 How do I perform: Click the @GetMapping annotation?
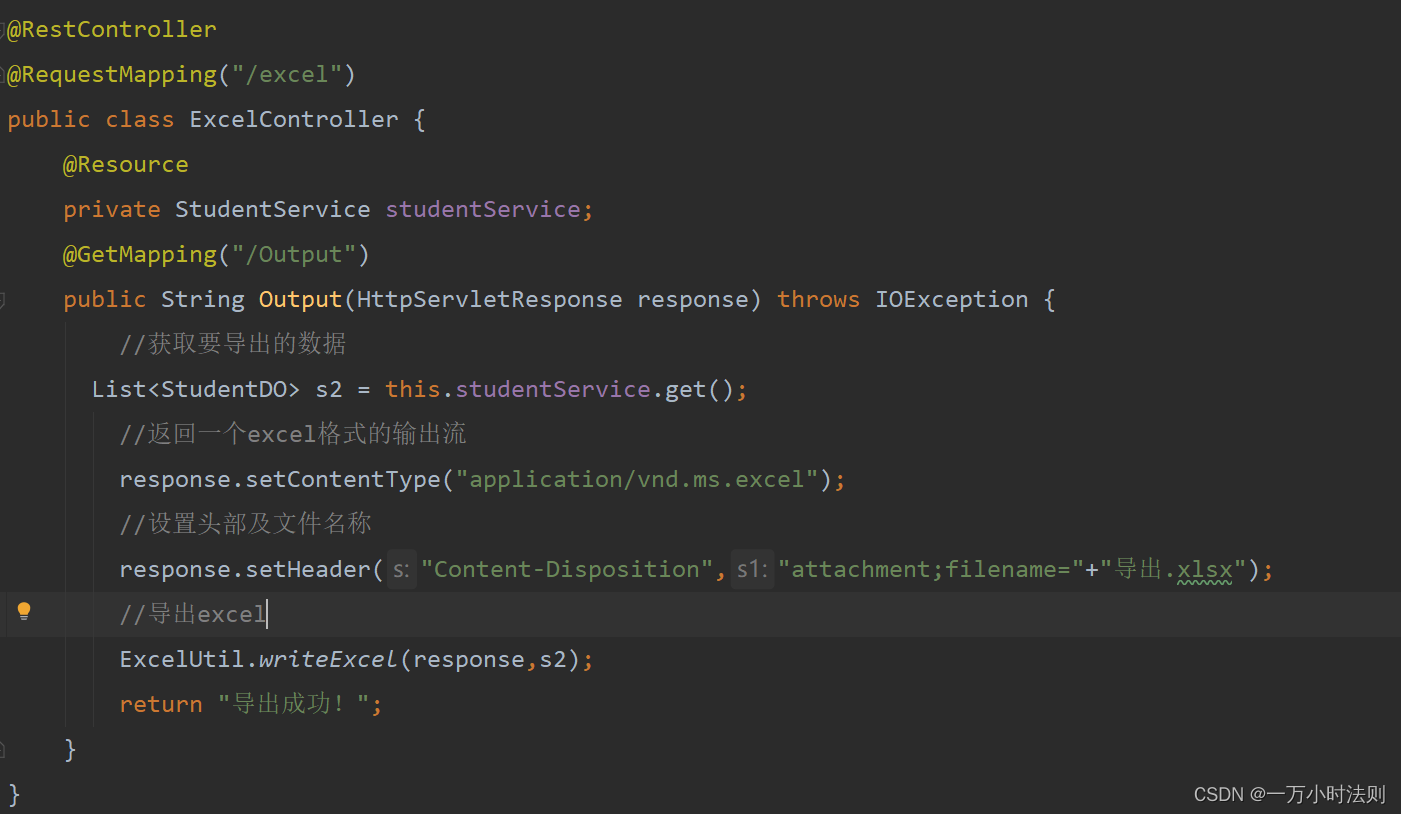pyautogui.click(x=140, y=254)
